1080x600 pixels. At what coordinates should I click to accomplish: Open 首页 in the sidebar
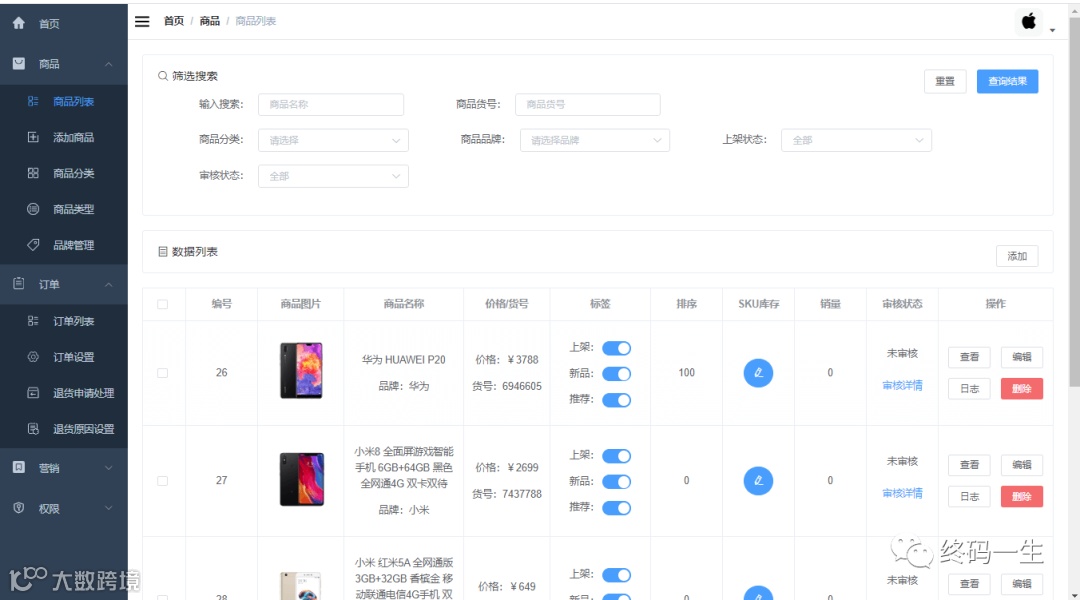tap(63, 23)
